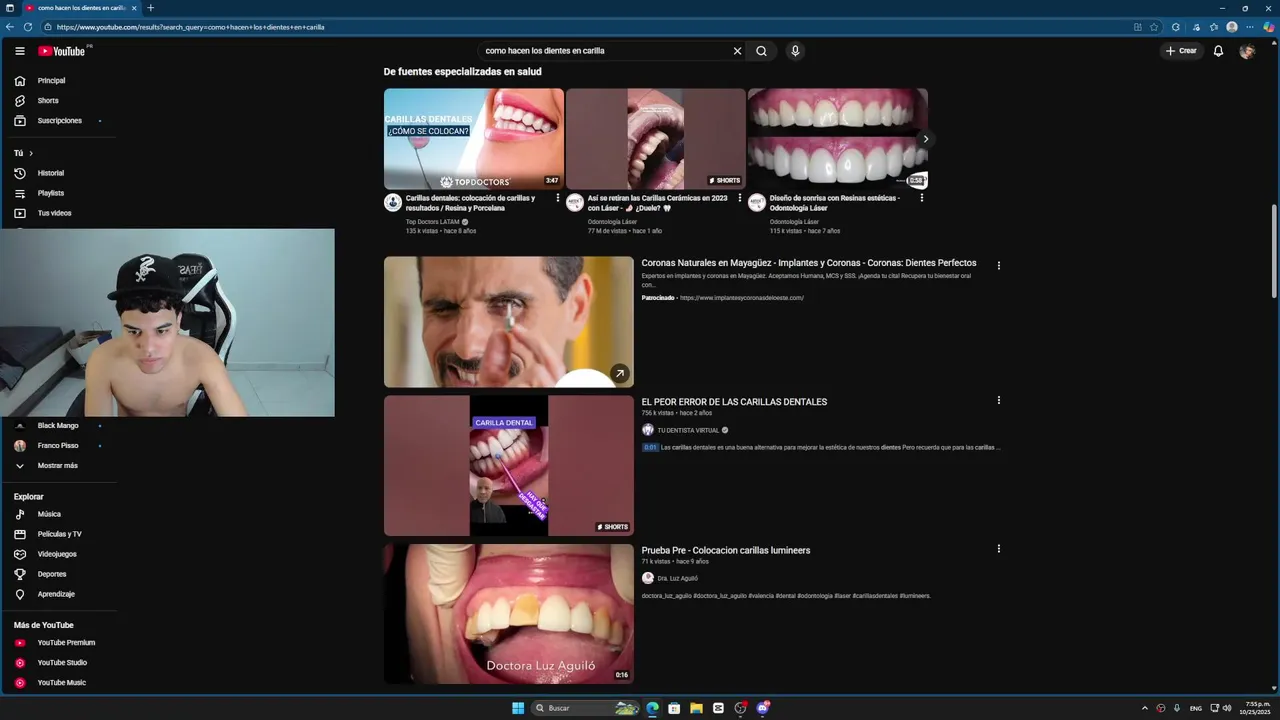Viewport: 1280px width, 720px height.
Task: Clear the search query with the X
Action: pos(738,51)
